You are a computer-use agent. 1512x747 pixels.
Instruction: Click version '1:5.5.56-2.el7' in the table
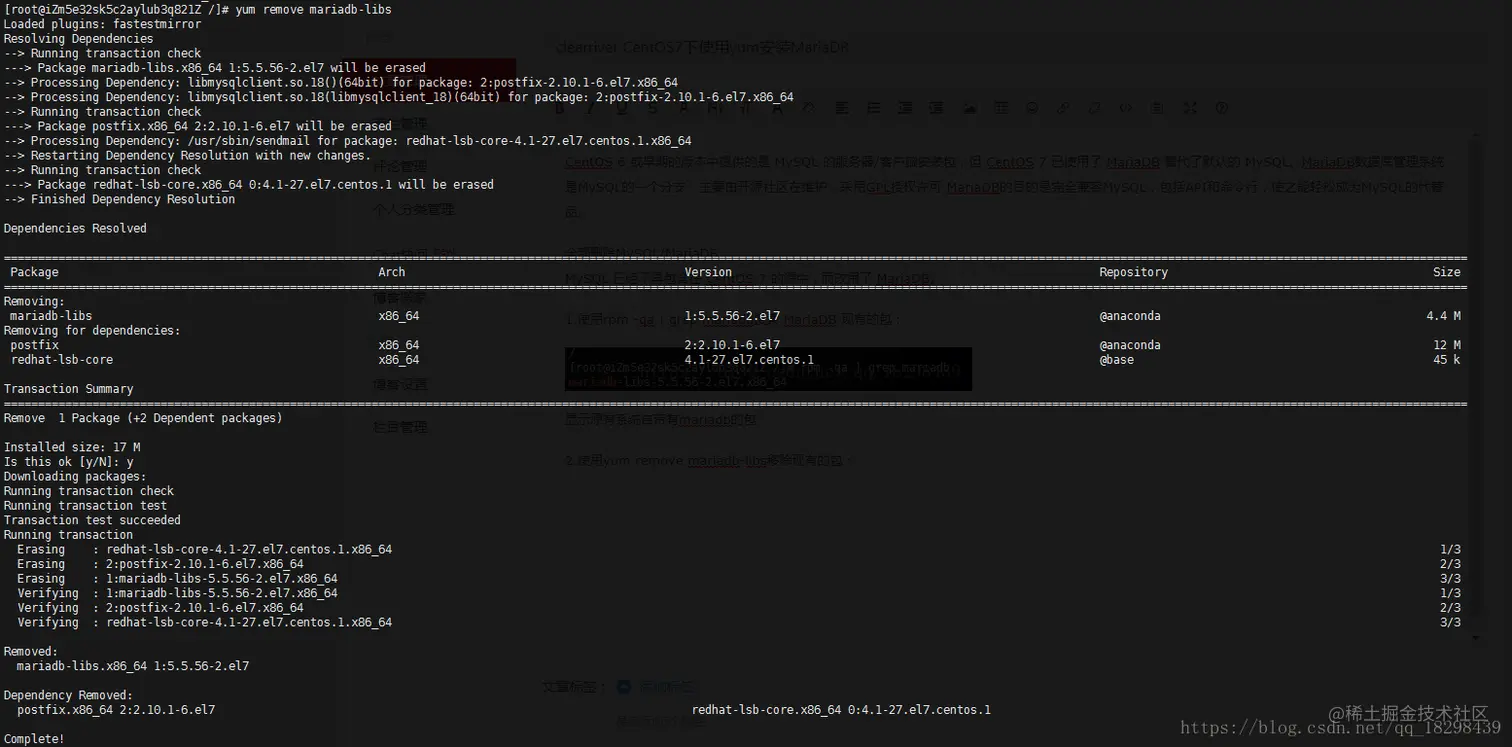click(732, 316)
